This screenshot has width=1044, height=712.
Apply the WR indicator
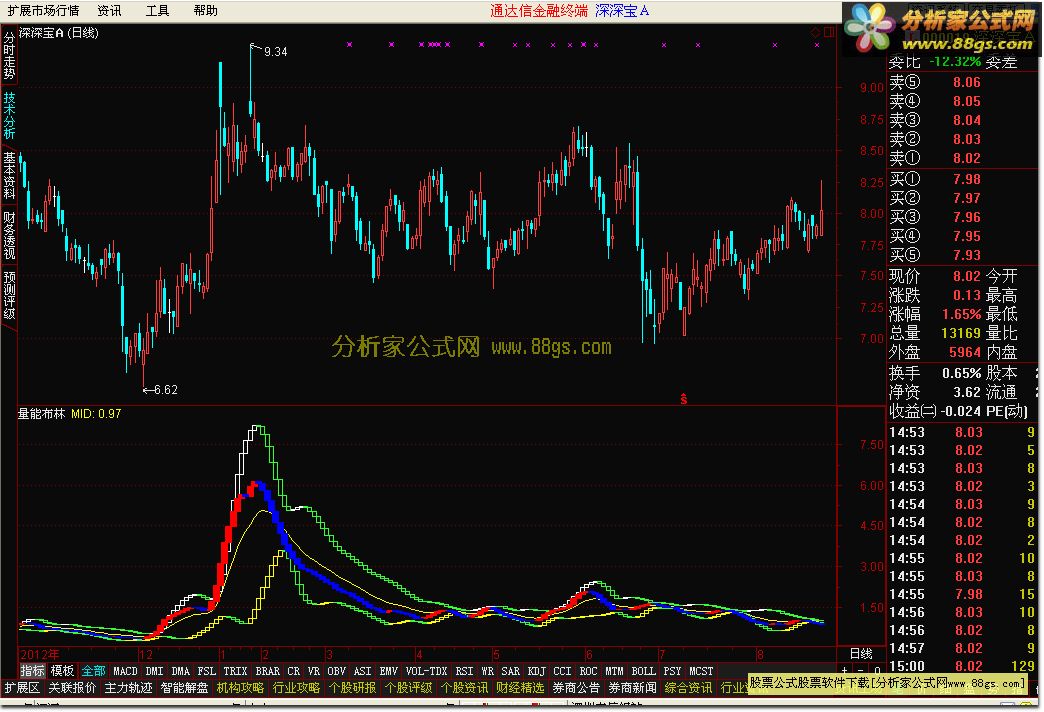coord(487,671)
